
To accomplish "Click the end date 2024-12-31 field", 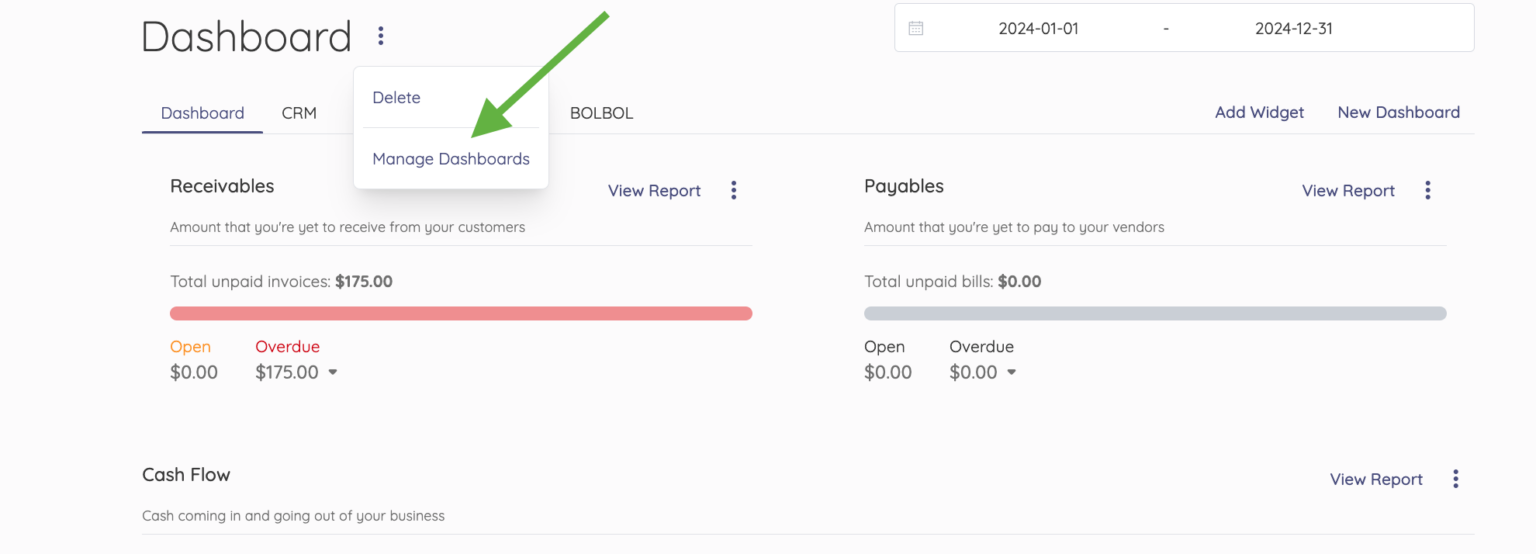I will [1294, 28].
